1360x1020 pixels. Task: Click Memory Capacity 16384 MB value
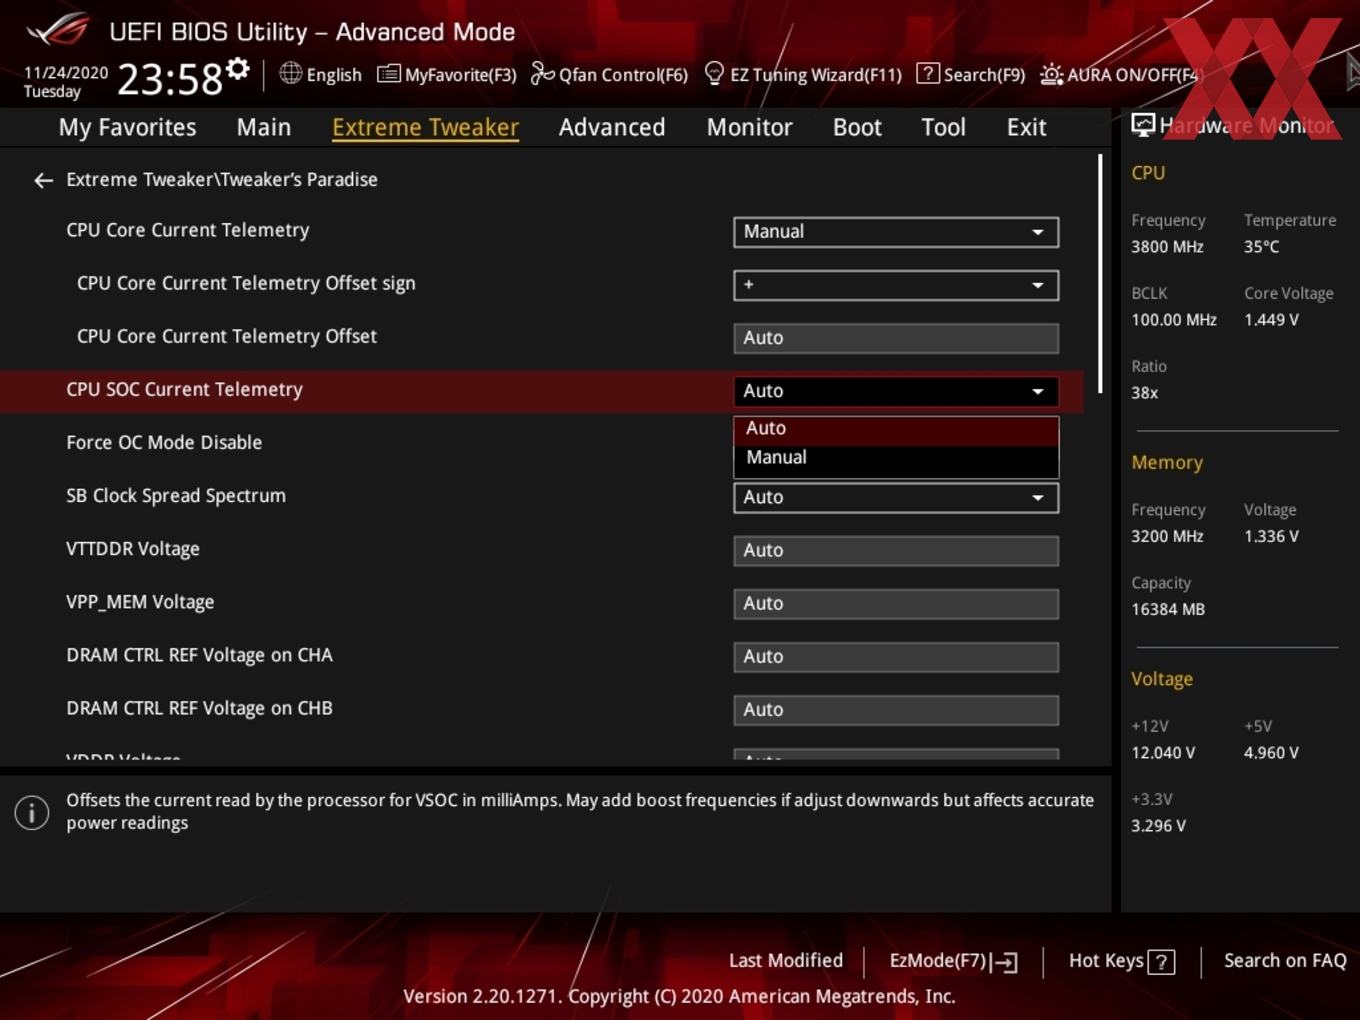click(x=1168, y=609)
